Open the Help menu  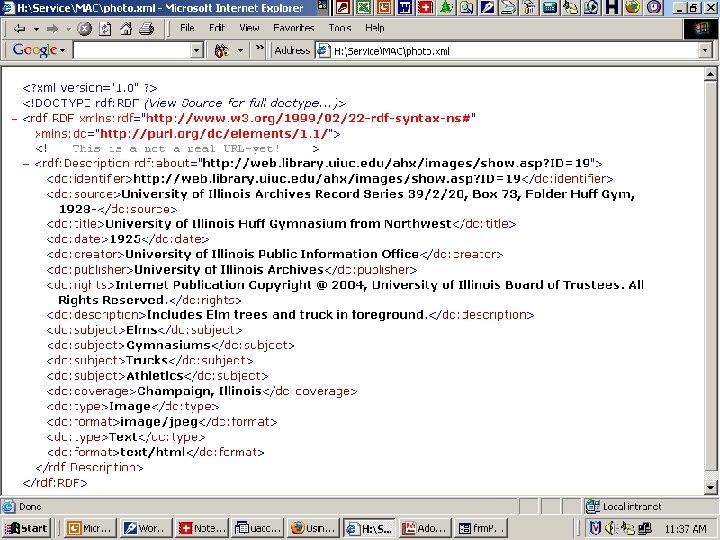(x=375, y=28)
